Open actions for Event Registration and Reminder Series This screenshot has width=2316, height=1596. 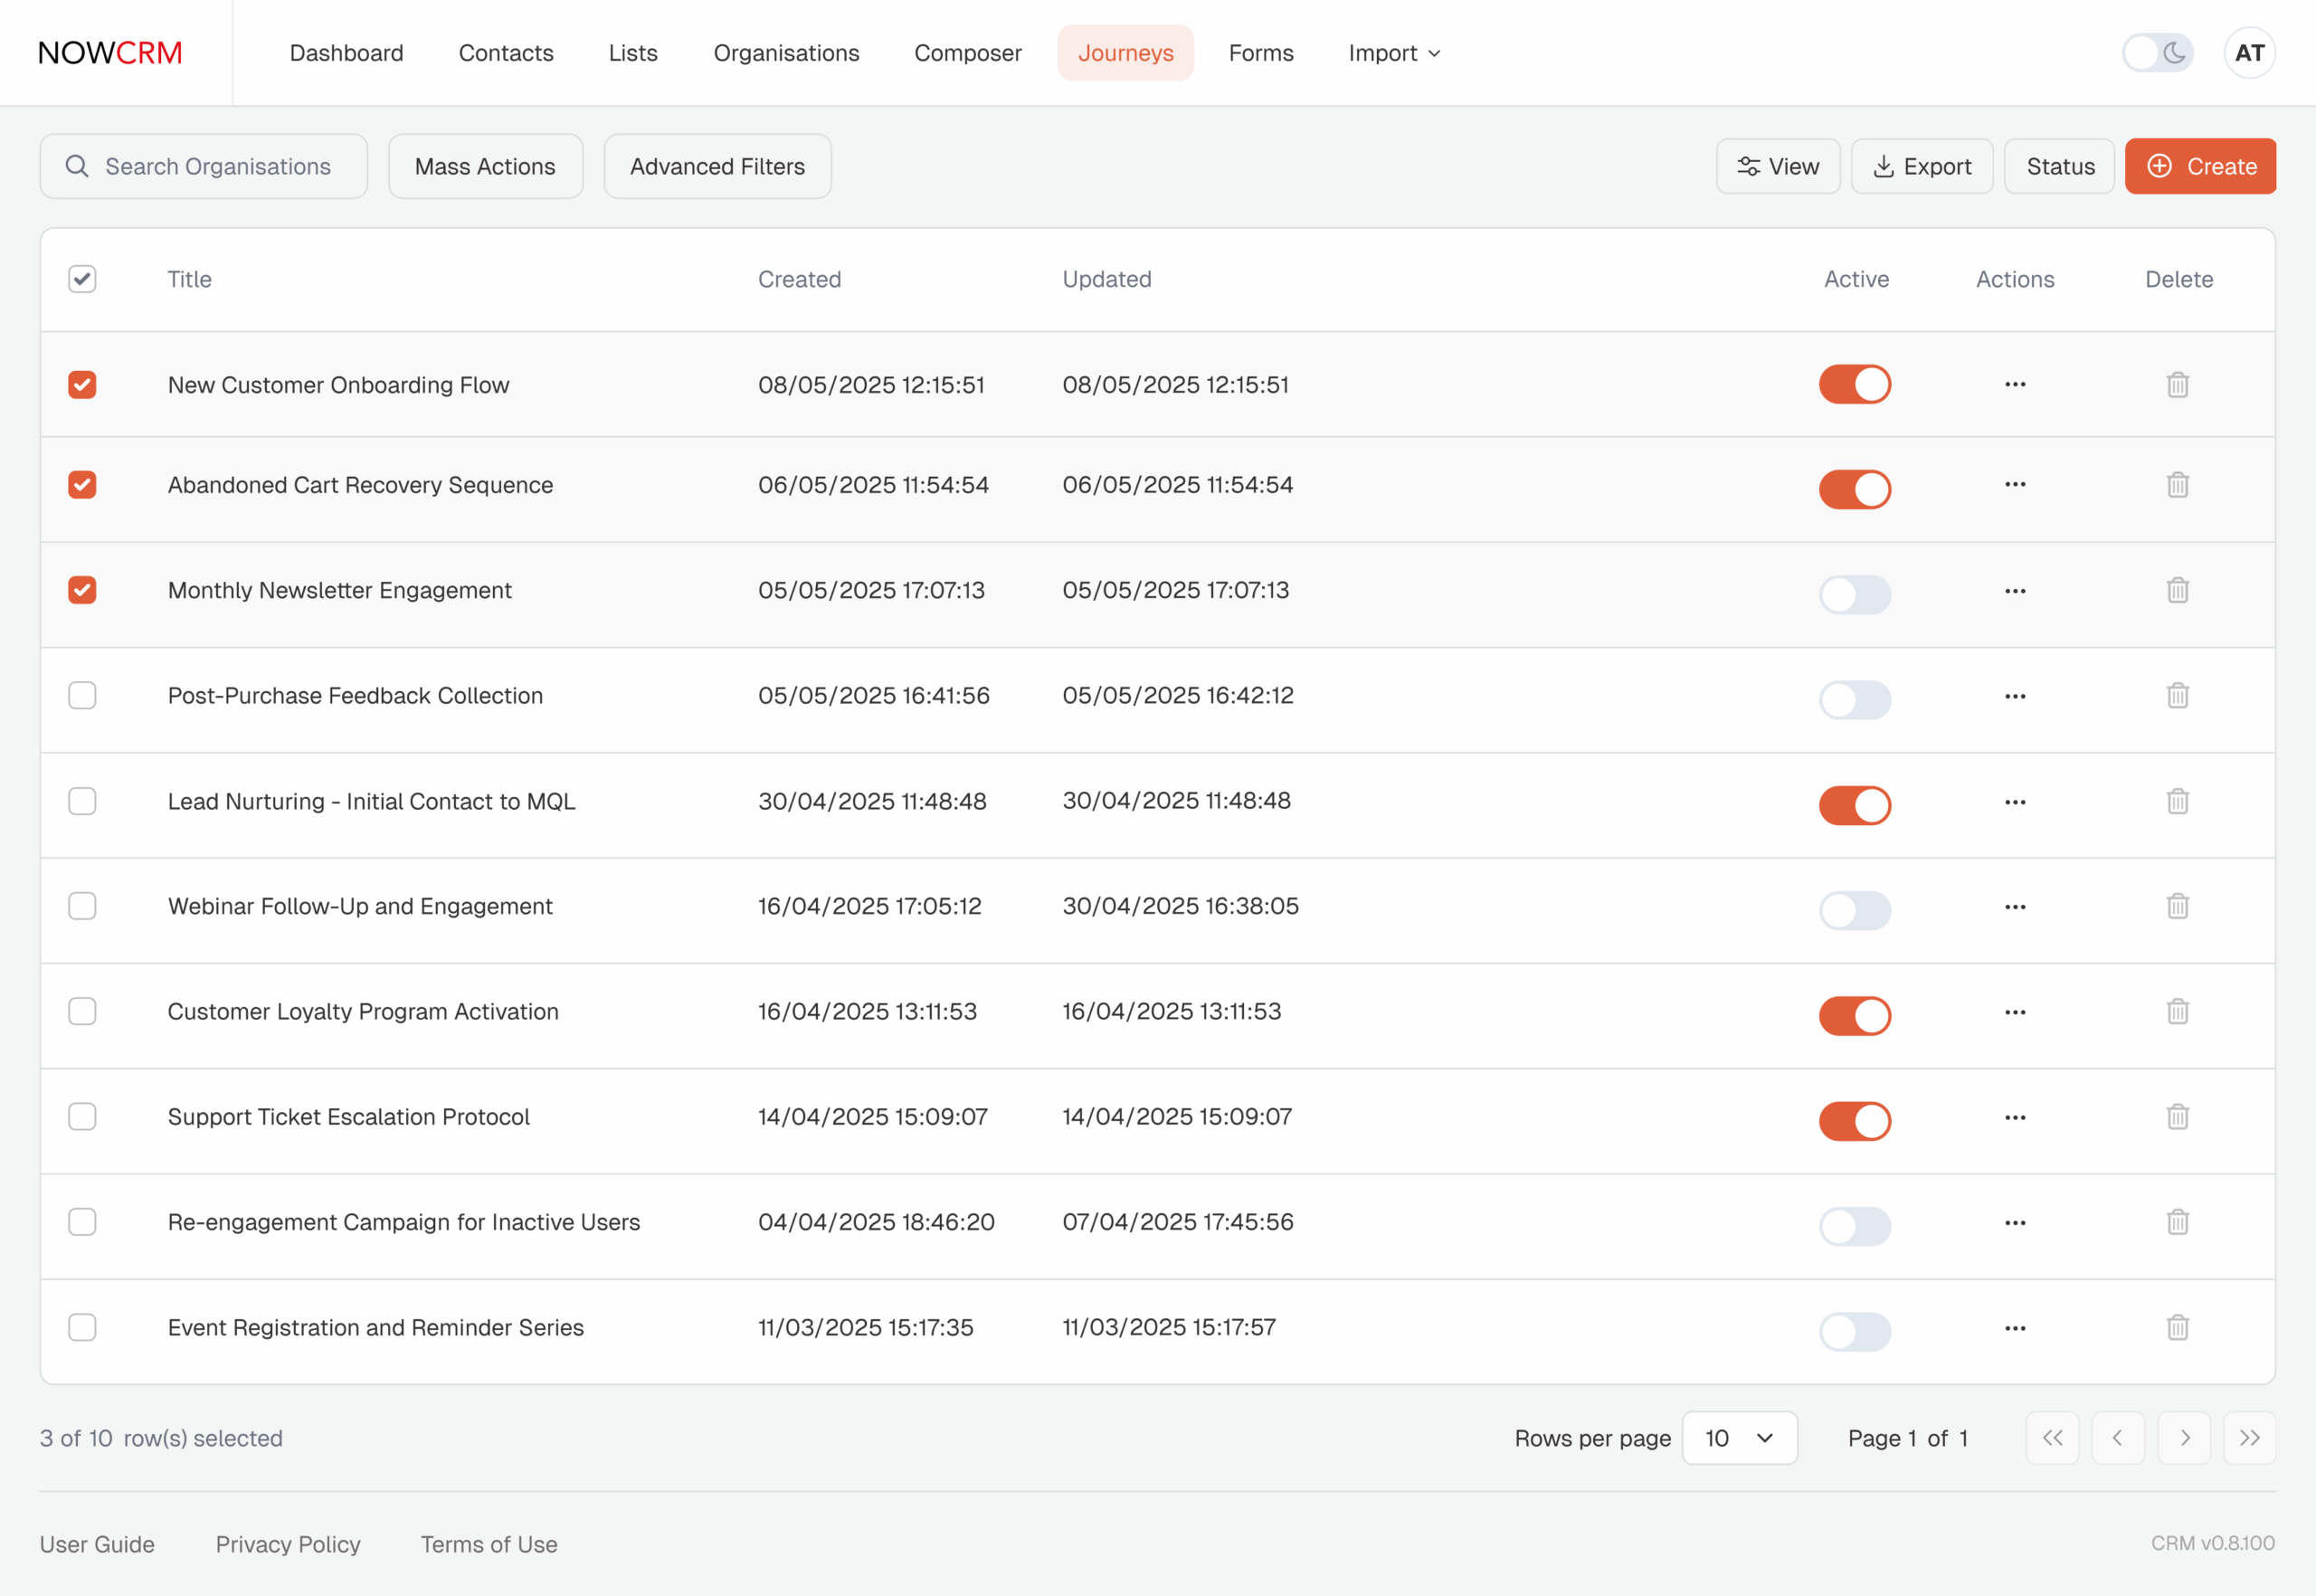(x=2015, y=1328)
